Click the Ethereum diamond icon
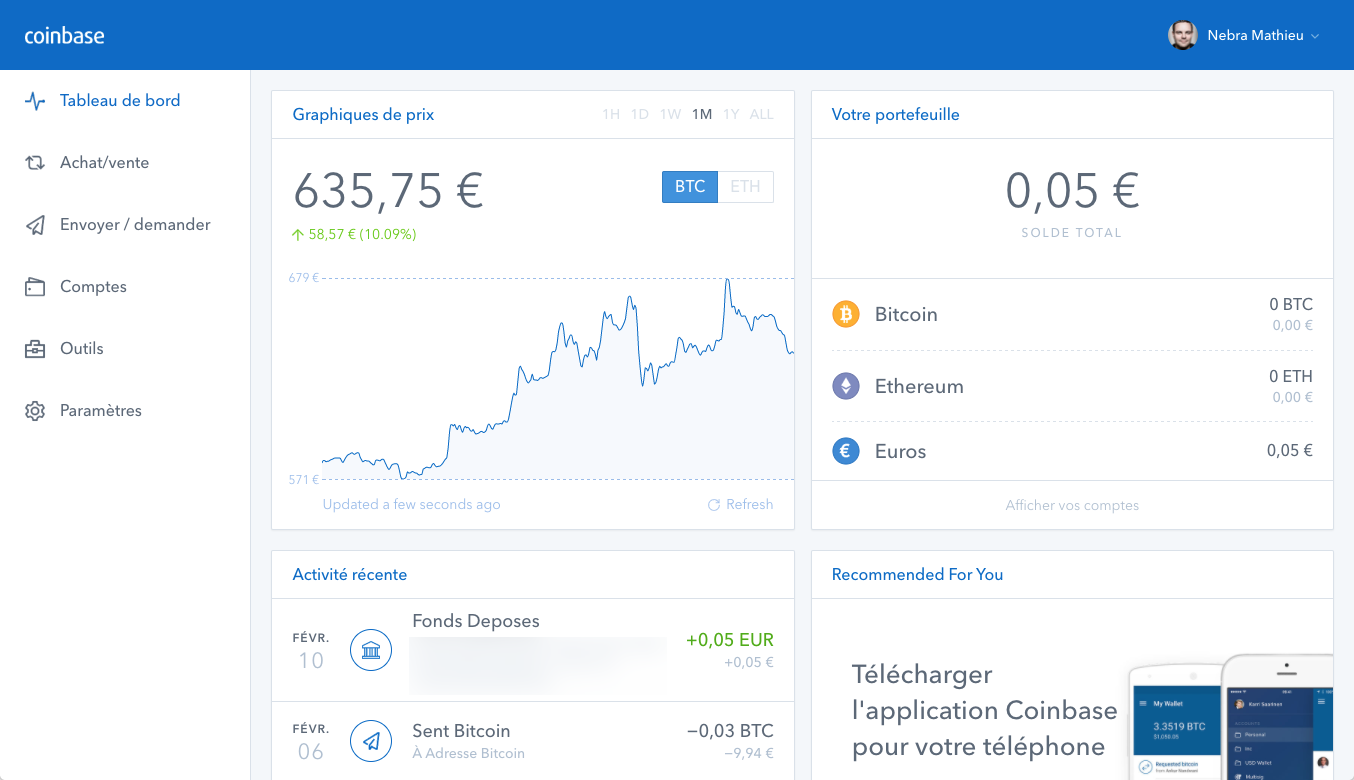This screenshot has width=1354, height=780. click(846, 386)
